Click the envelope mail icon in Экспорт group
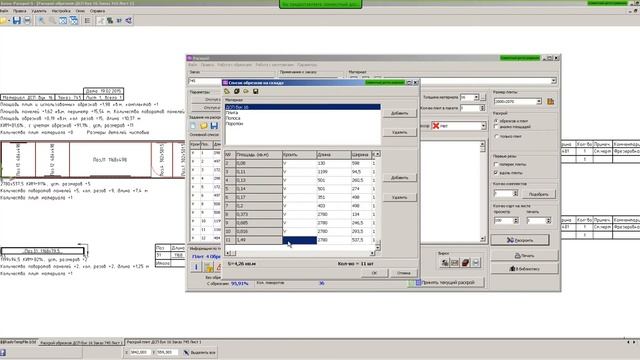The width and height of the screenshot is (640, 360). point(455,263)
